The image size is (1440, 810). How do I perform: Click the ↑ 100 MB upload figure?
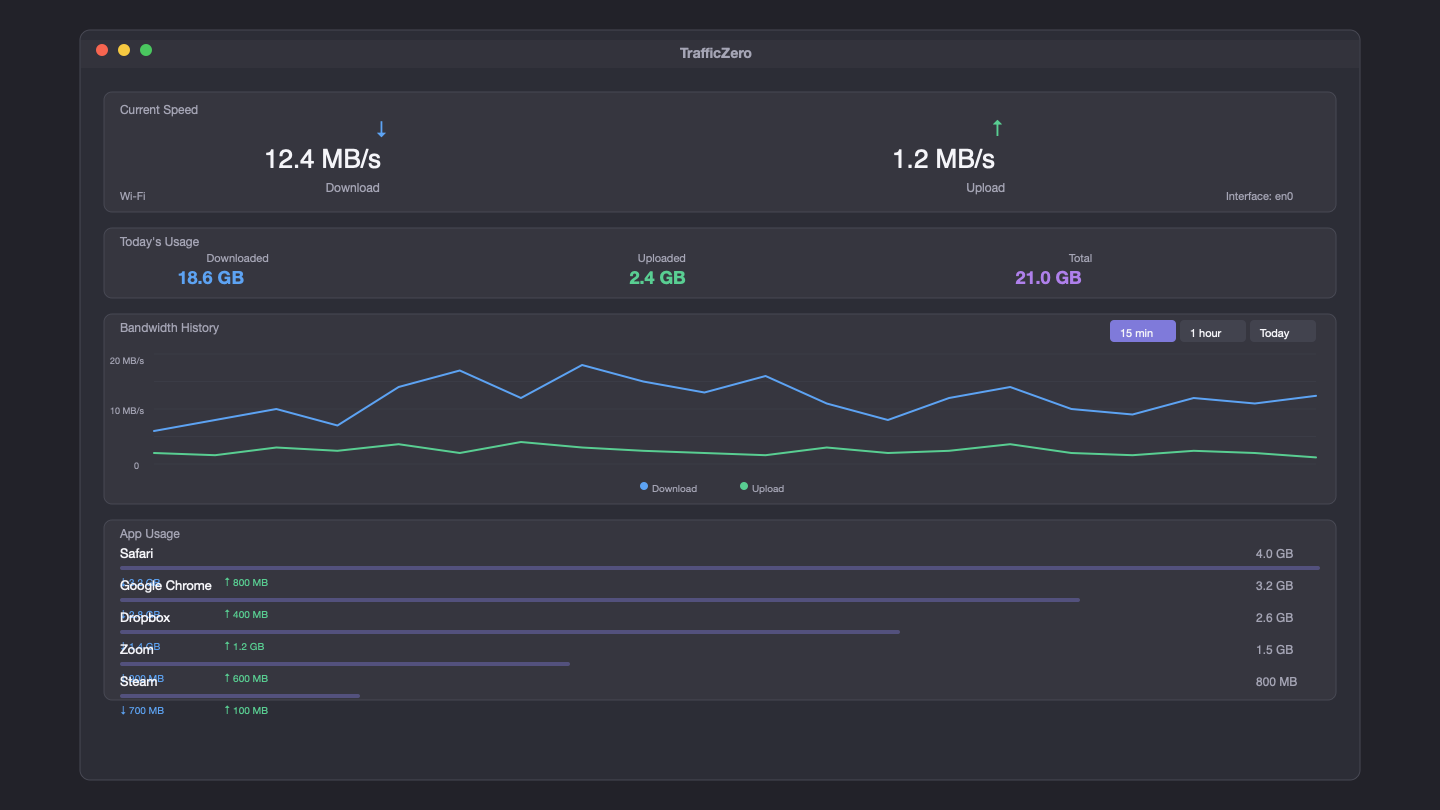point(246,710)
